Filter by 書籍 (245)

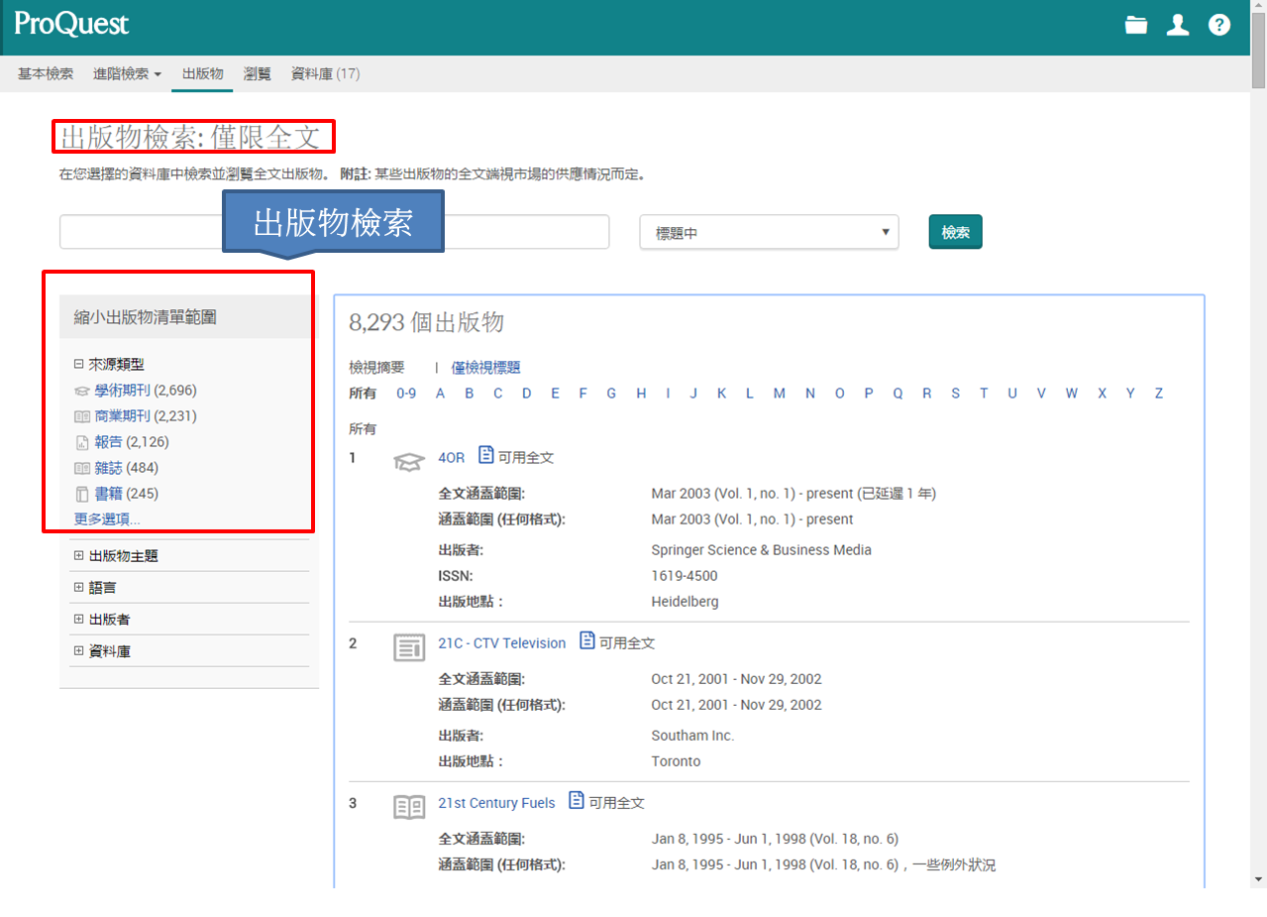coord(126,494)
